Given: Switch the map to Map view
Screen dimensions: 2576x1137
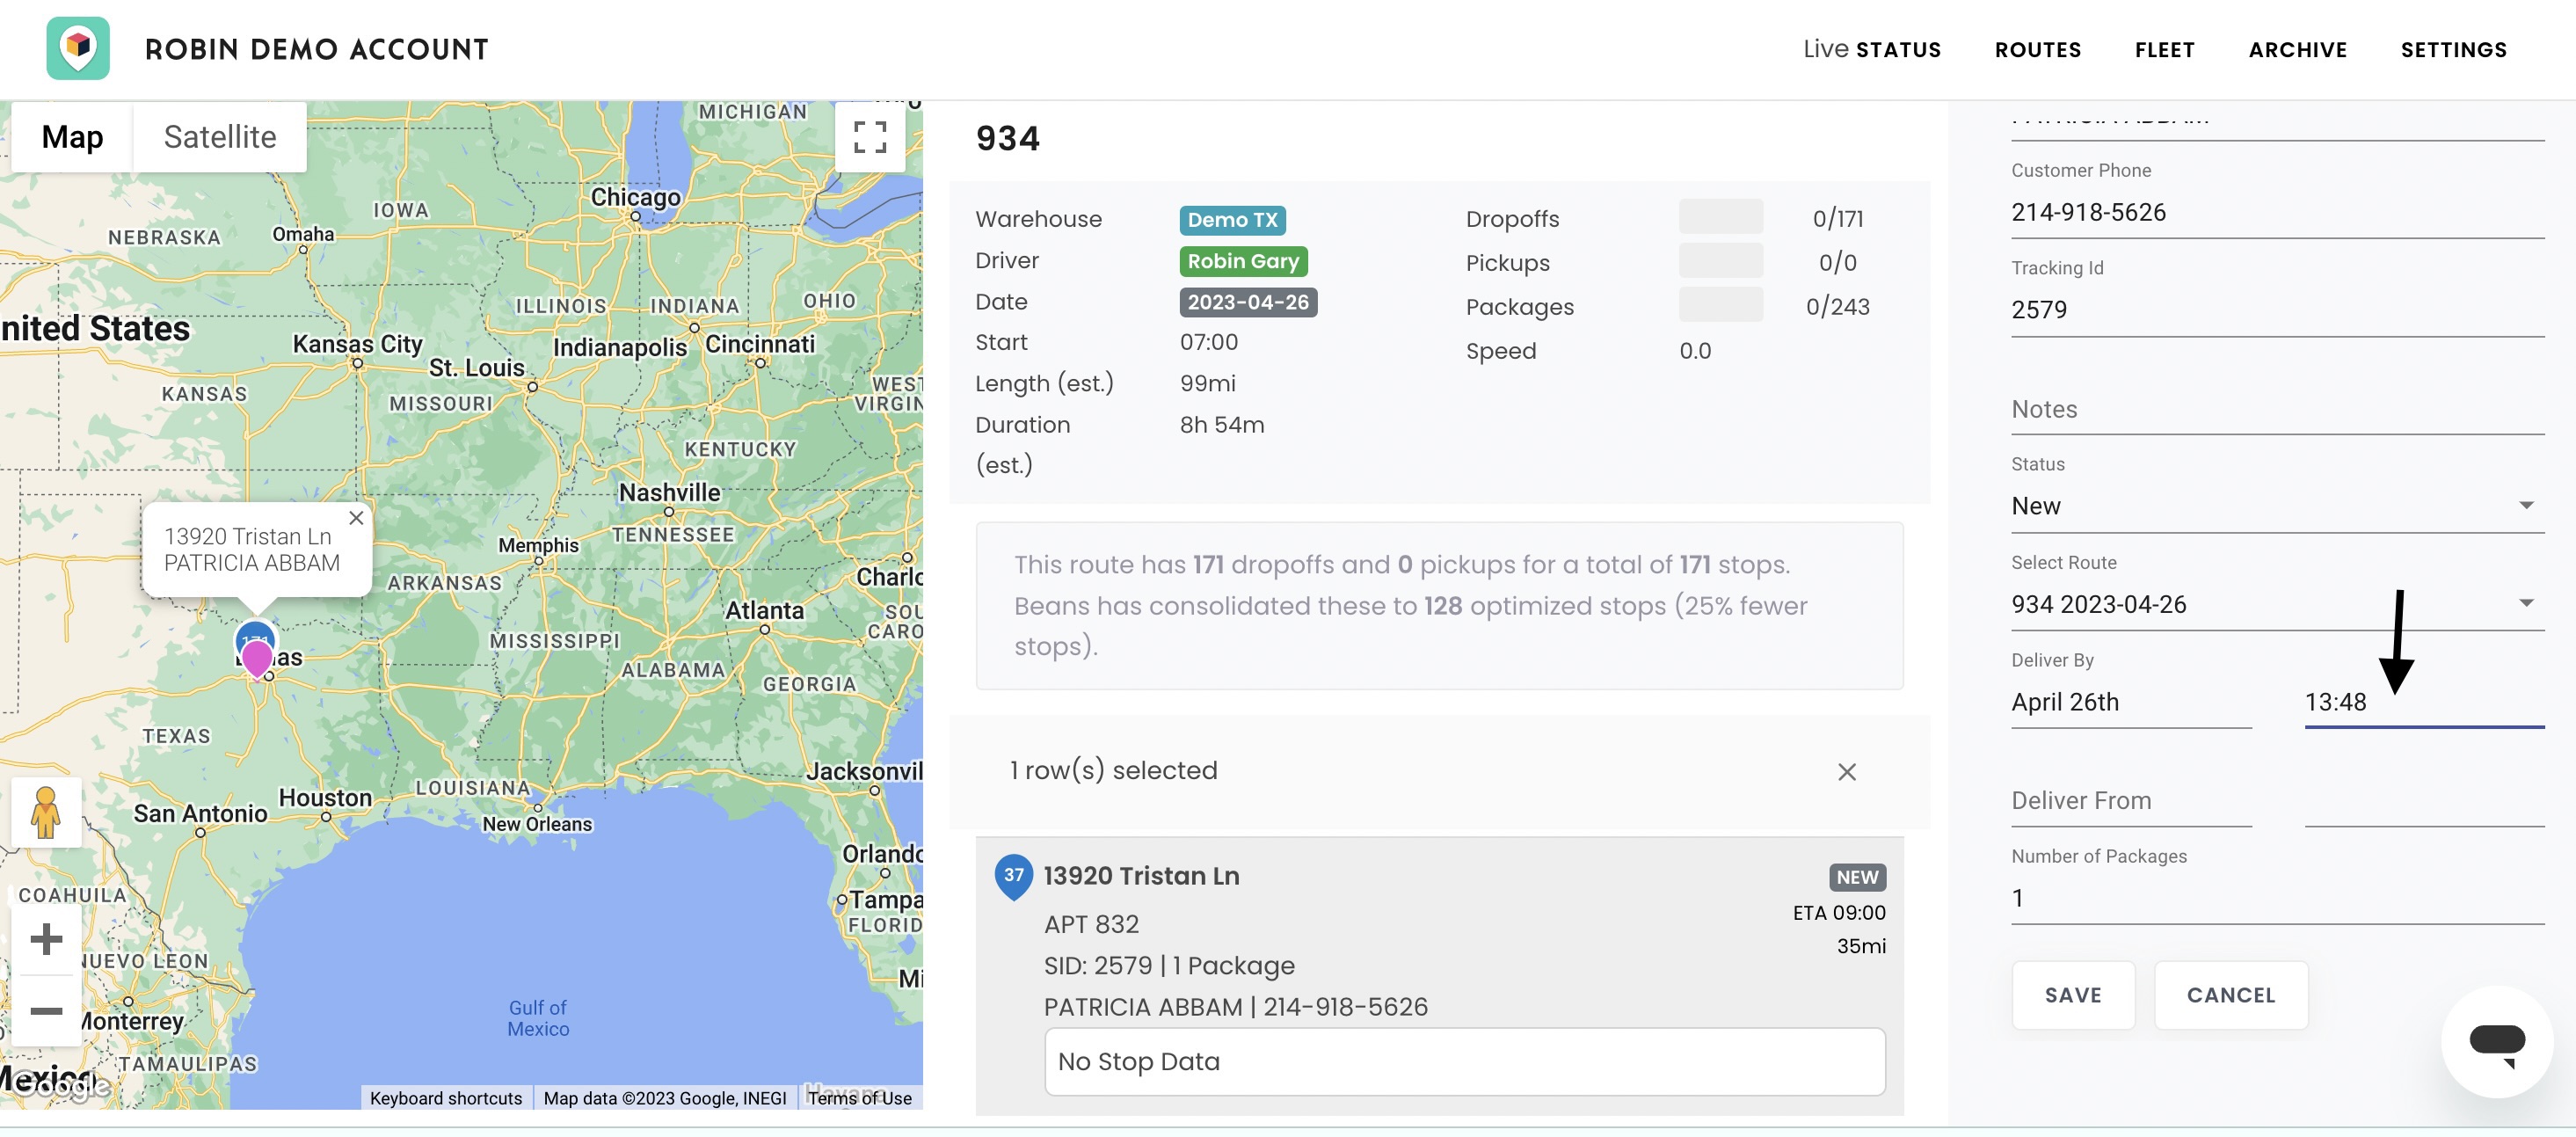Looking at the screenshot, I should point(72,137).
